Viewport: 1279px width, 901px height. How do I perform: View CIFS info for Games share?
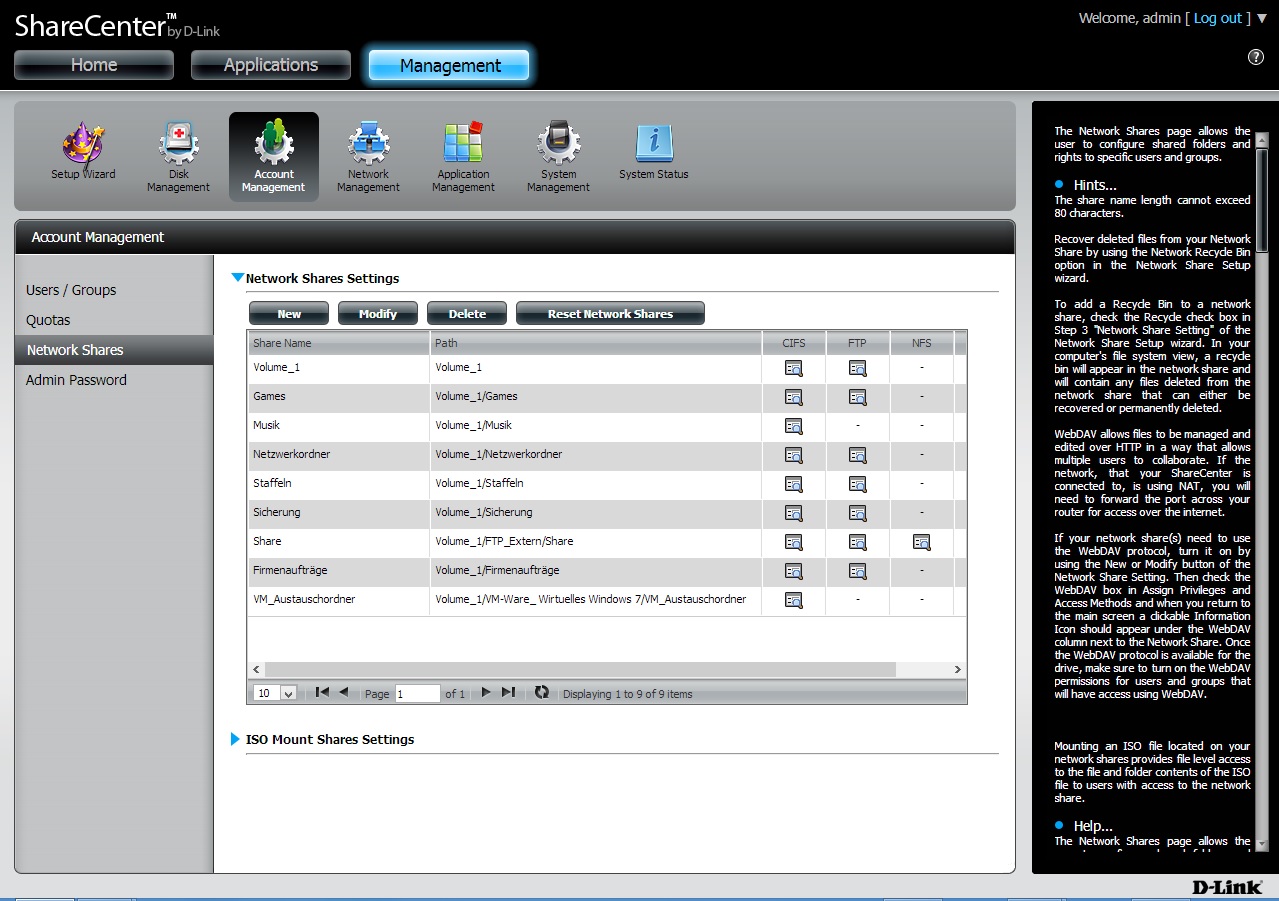[x=794, y=397]
